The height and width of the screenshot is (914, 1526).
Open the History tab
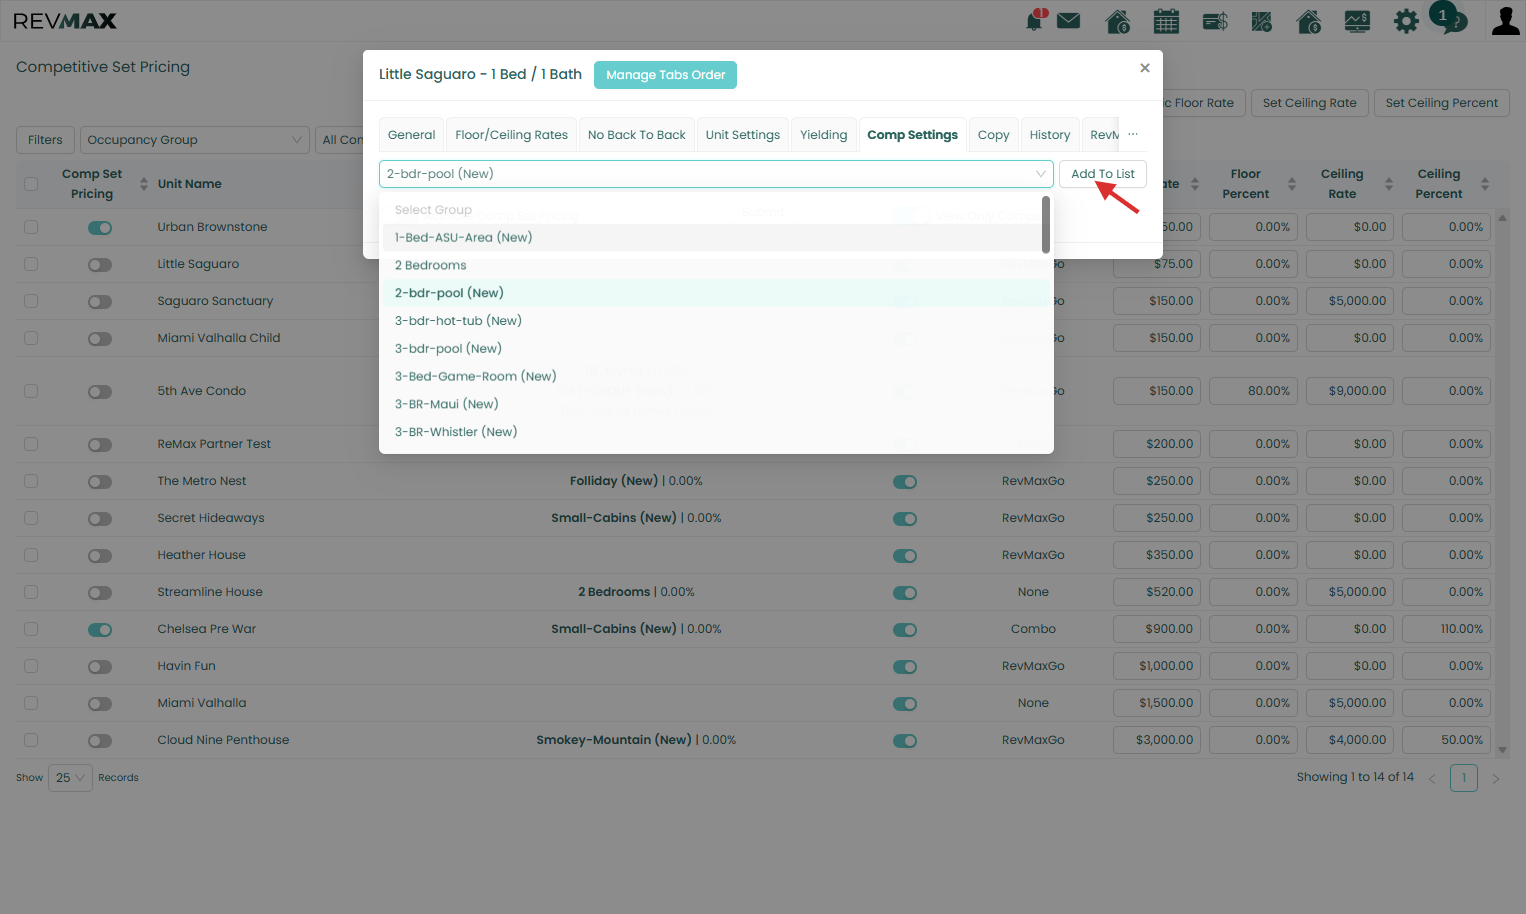point(1050,135)
